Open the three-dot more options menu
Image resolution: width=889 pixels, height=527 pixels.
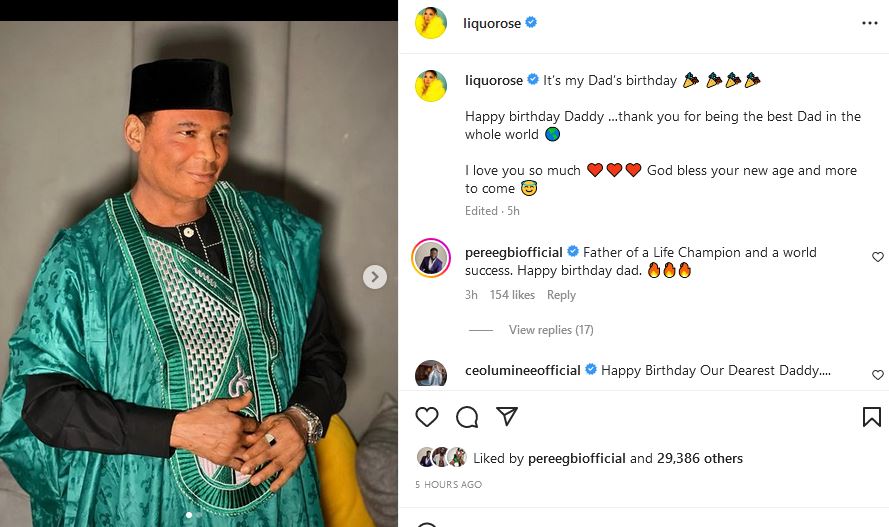pyautogui.click(x=869, y=23)
